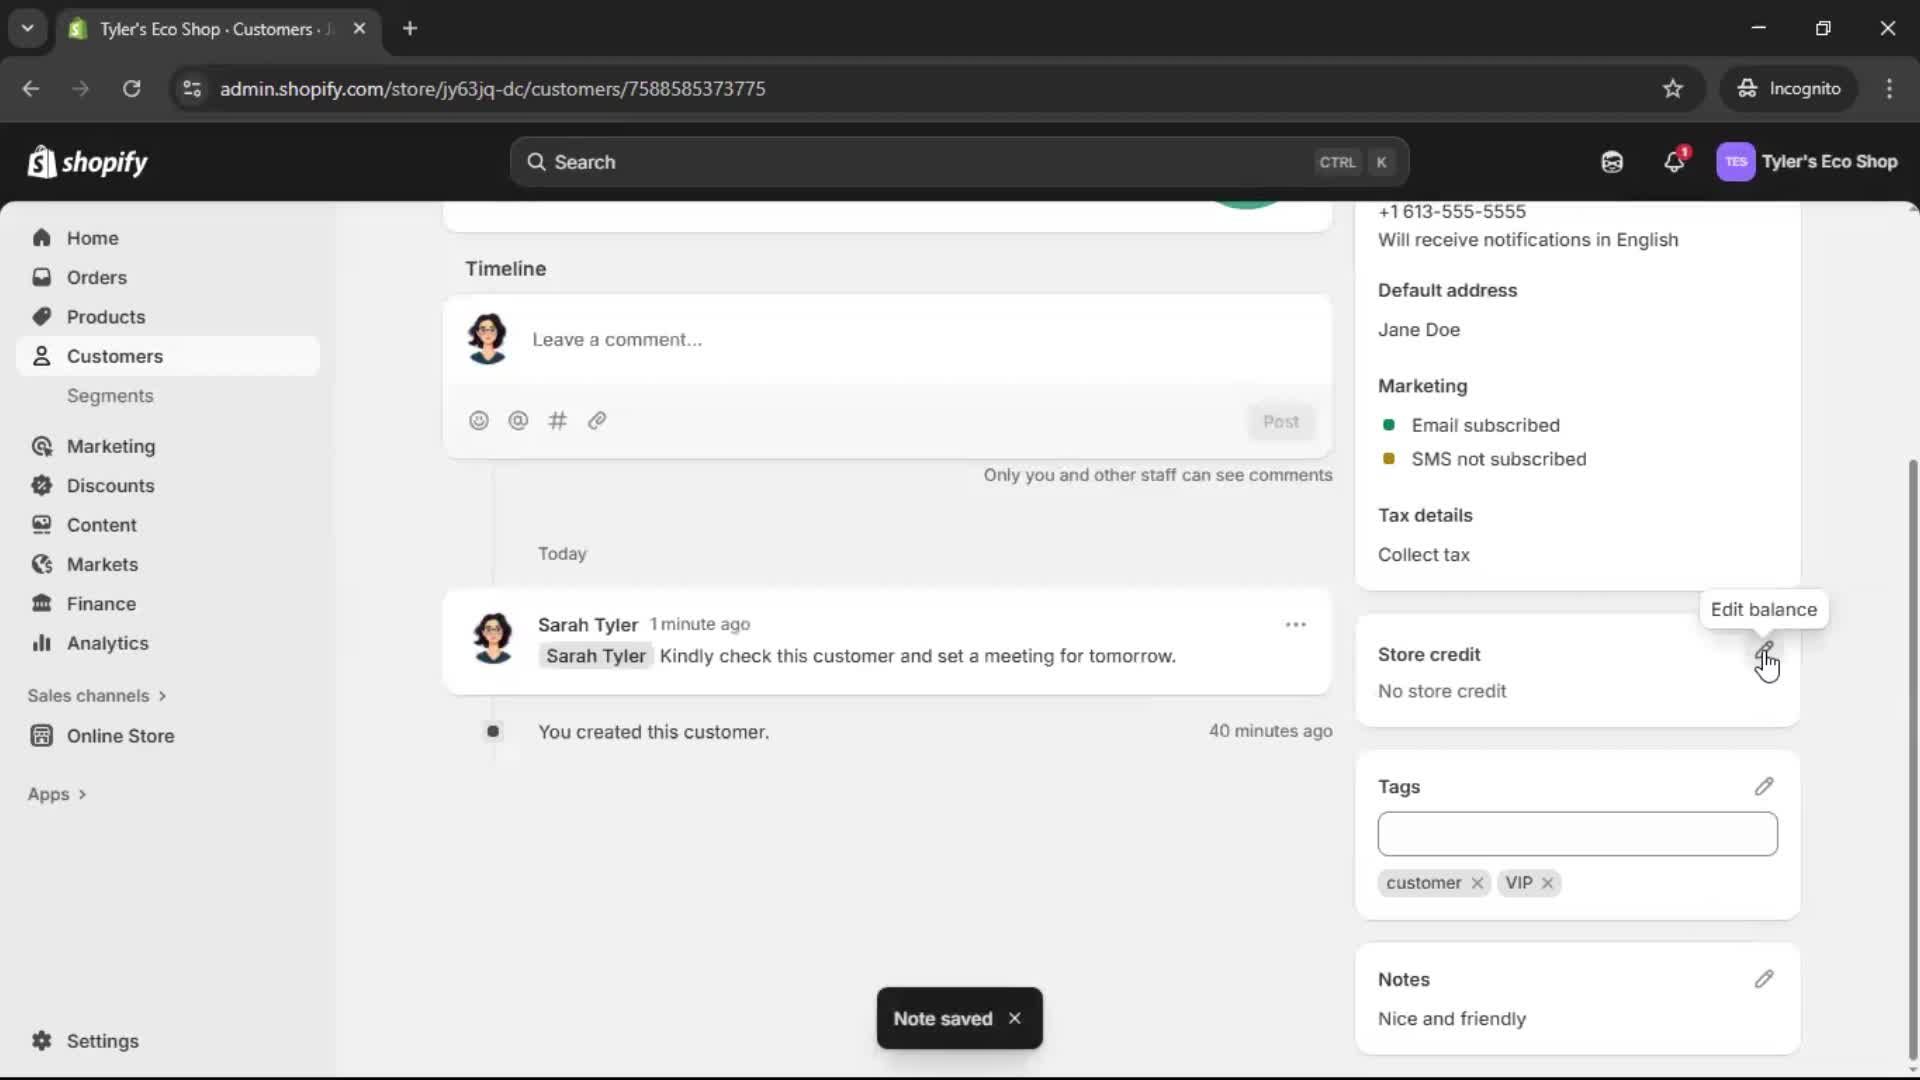1920x1080 pixels.
Task: Open the Tyler's Eco Shop account menu
Action: pyautogui.click(x=1809, y=161)
